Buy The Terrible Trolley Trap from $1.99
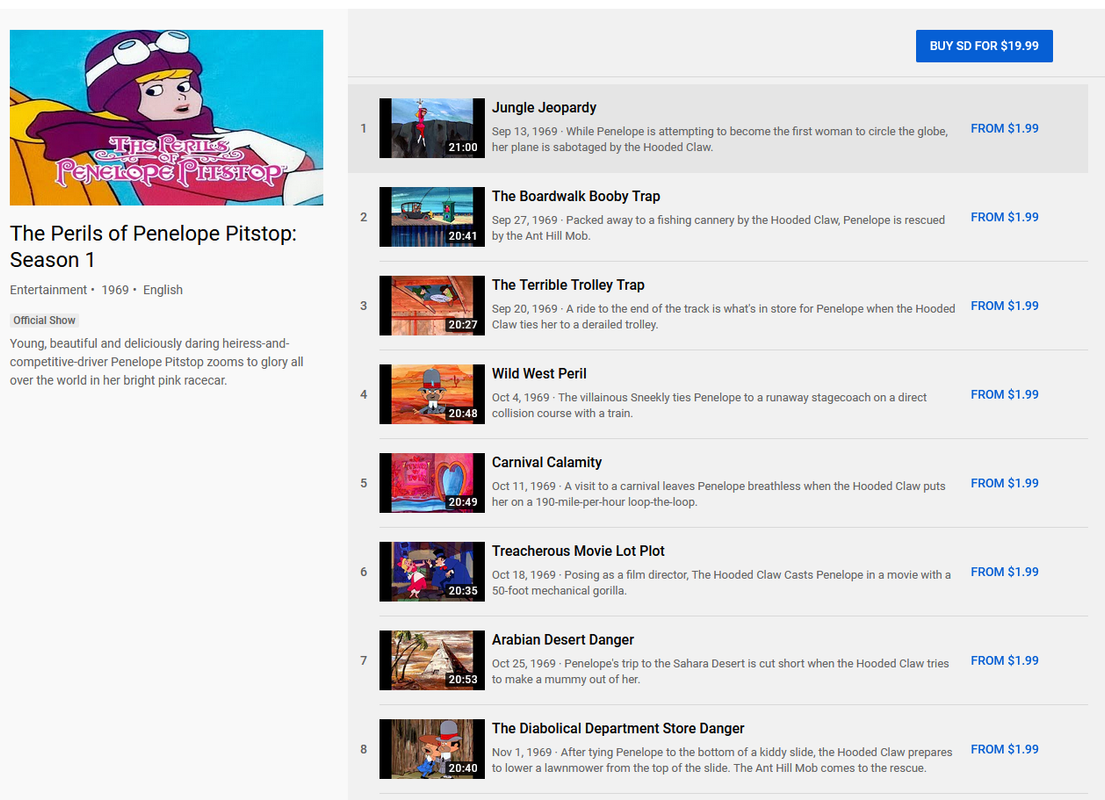 tap(1005, 306)
